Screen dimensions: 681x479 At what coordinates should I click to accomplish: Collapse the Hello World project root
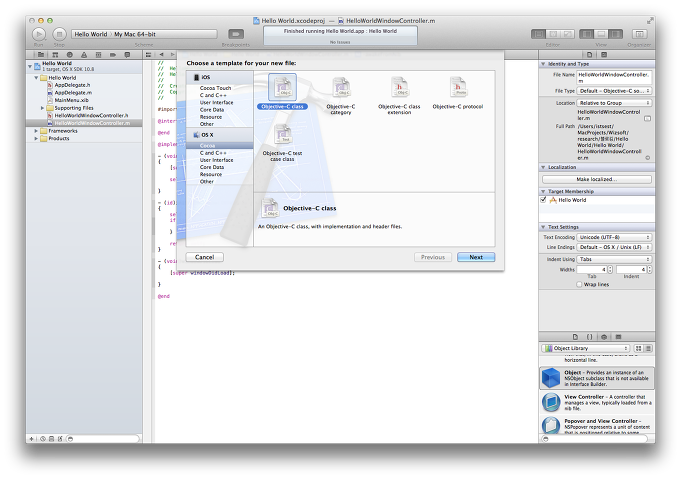coord(30,66)
